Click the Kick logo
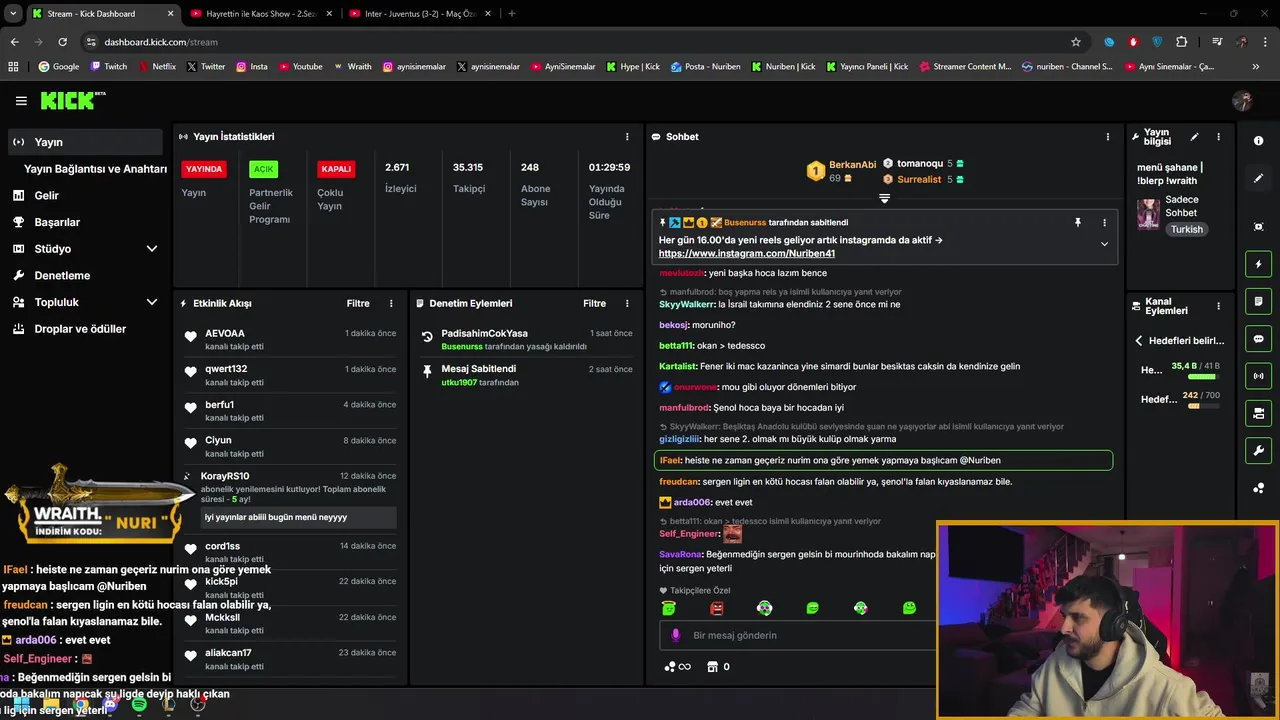 click(72, 100)
